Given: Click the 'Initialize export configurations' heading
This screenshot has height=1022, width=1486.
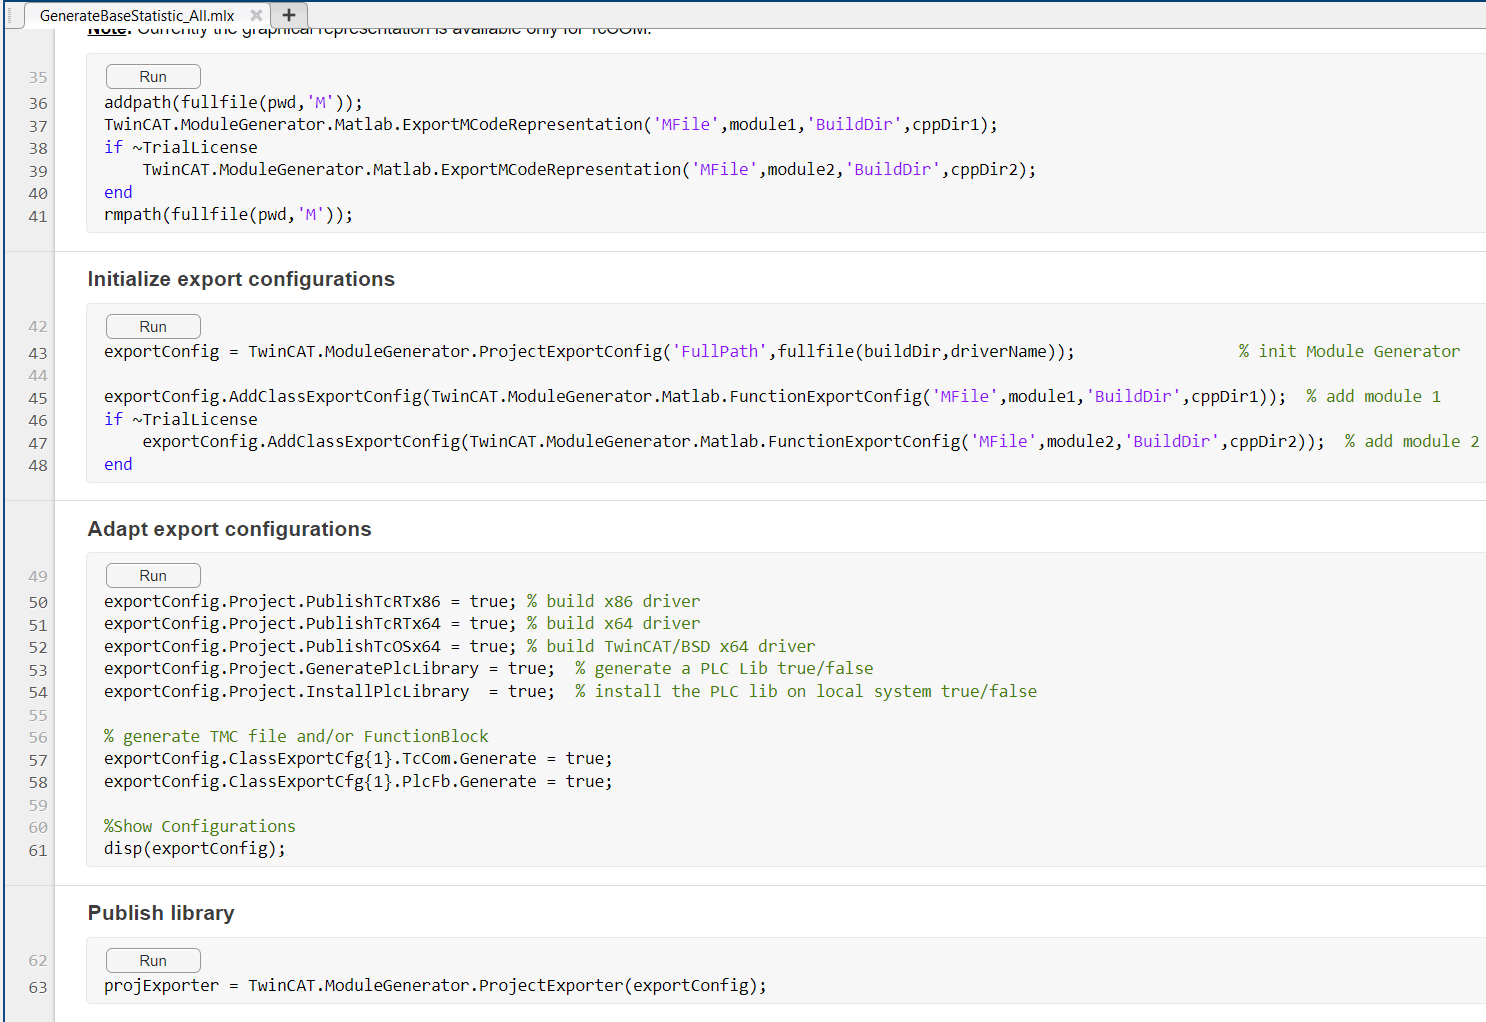Looking at the screenshot, I should [241, 279].
